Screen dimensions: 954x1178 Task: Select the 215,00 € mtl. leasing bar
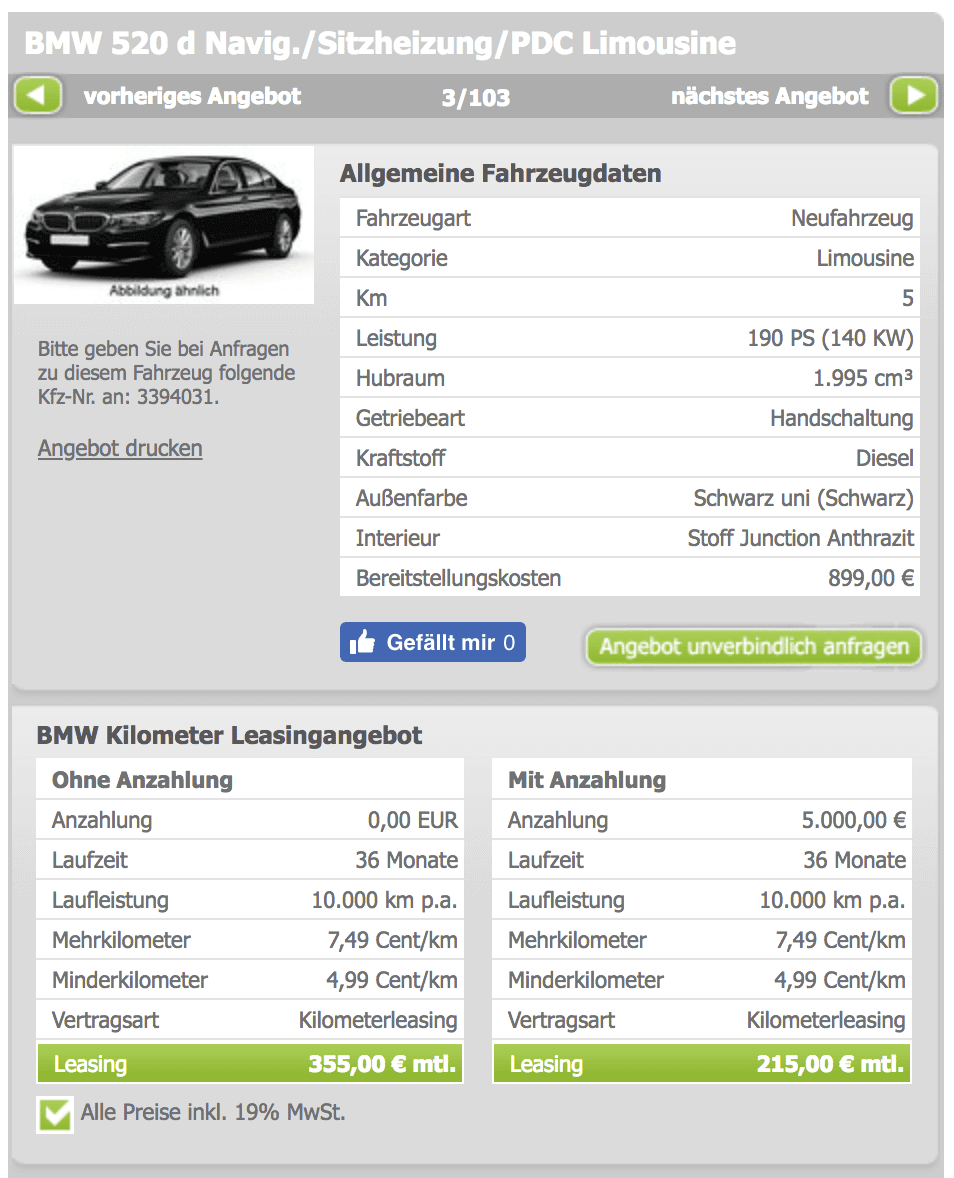coord(702,1064)
